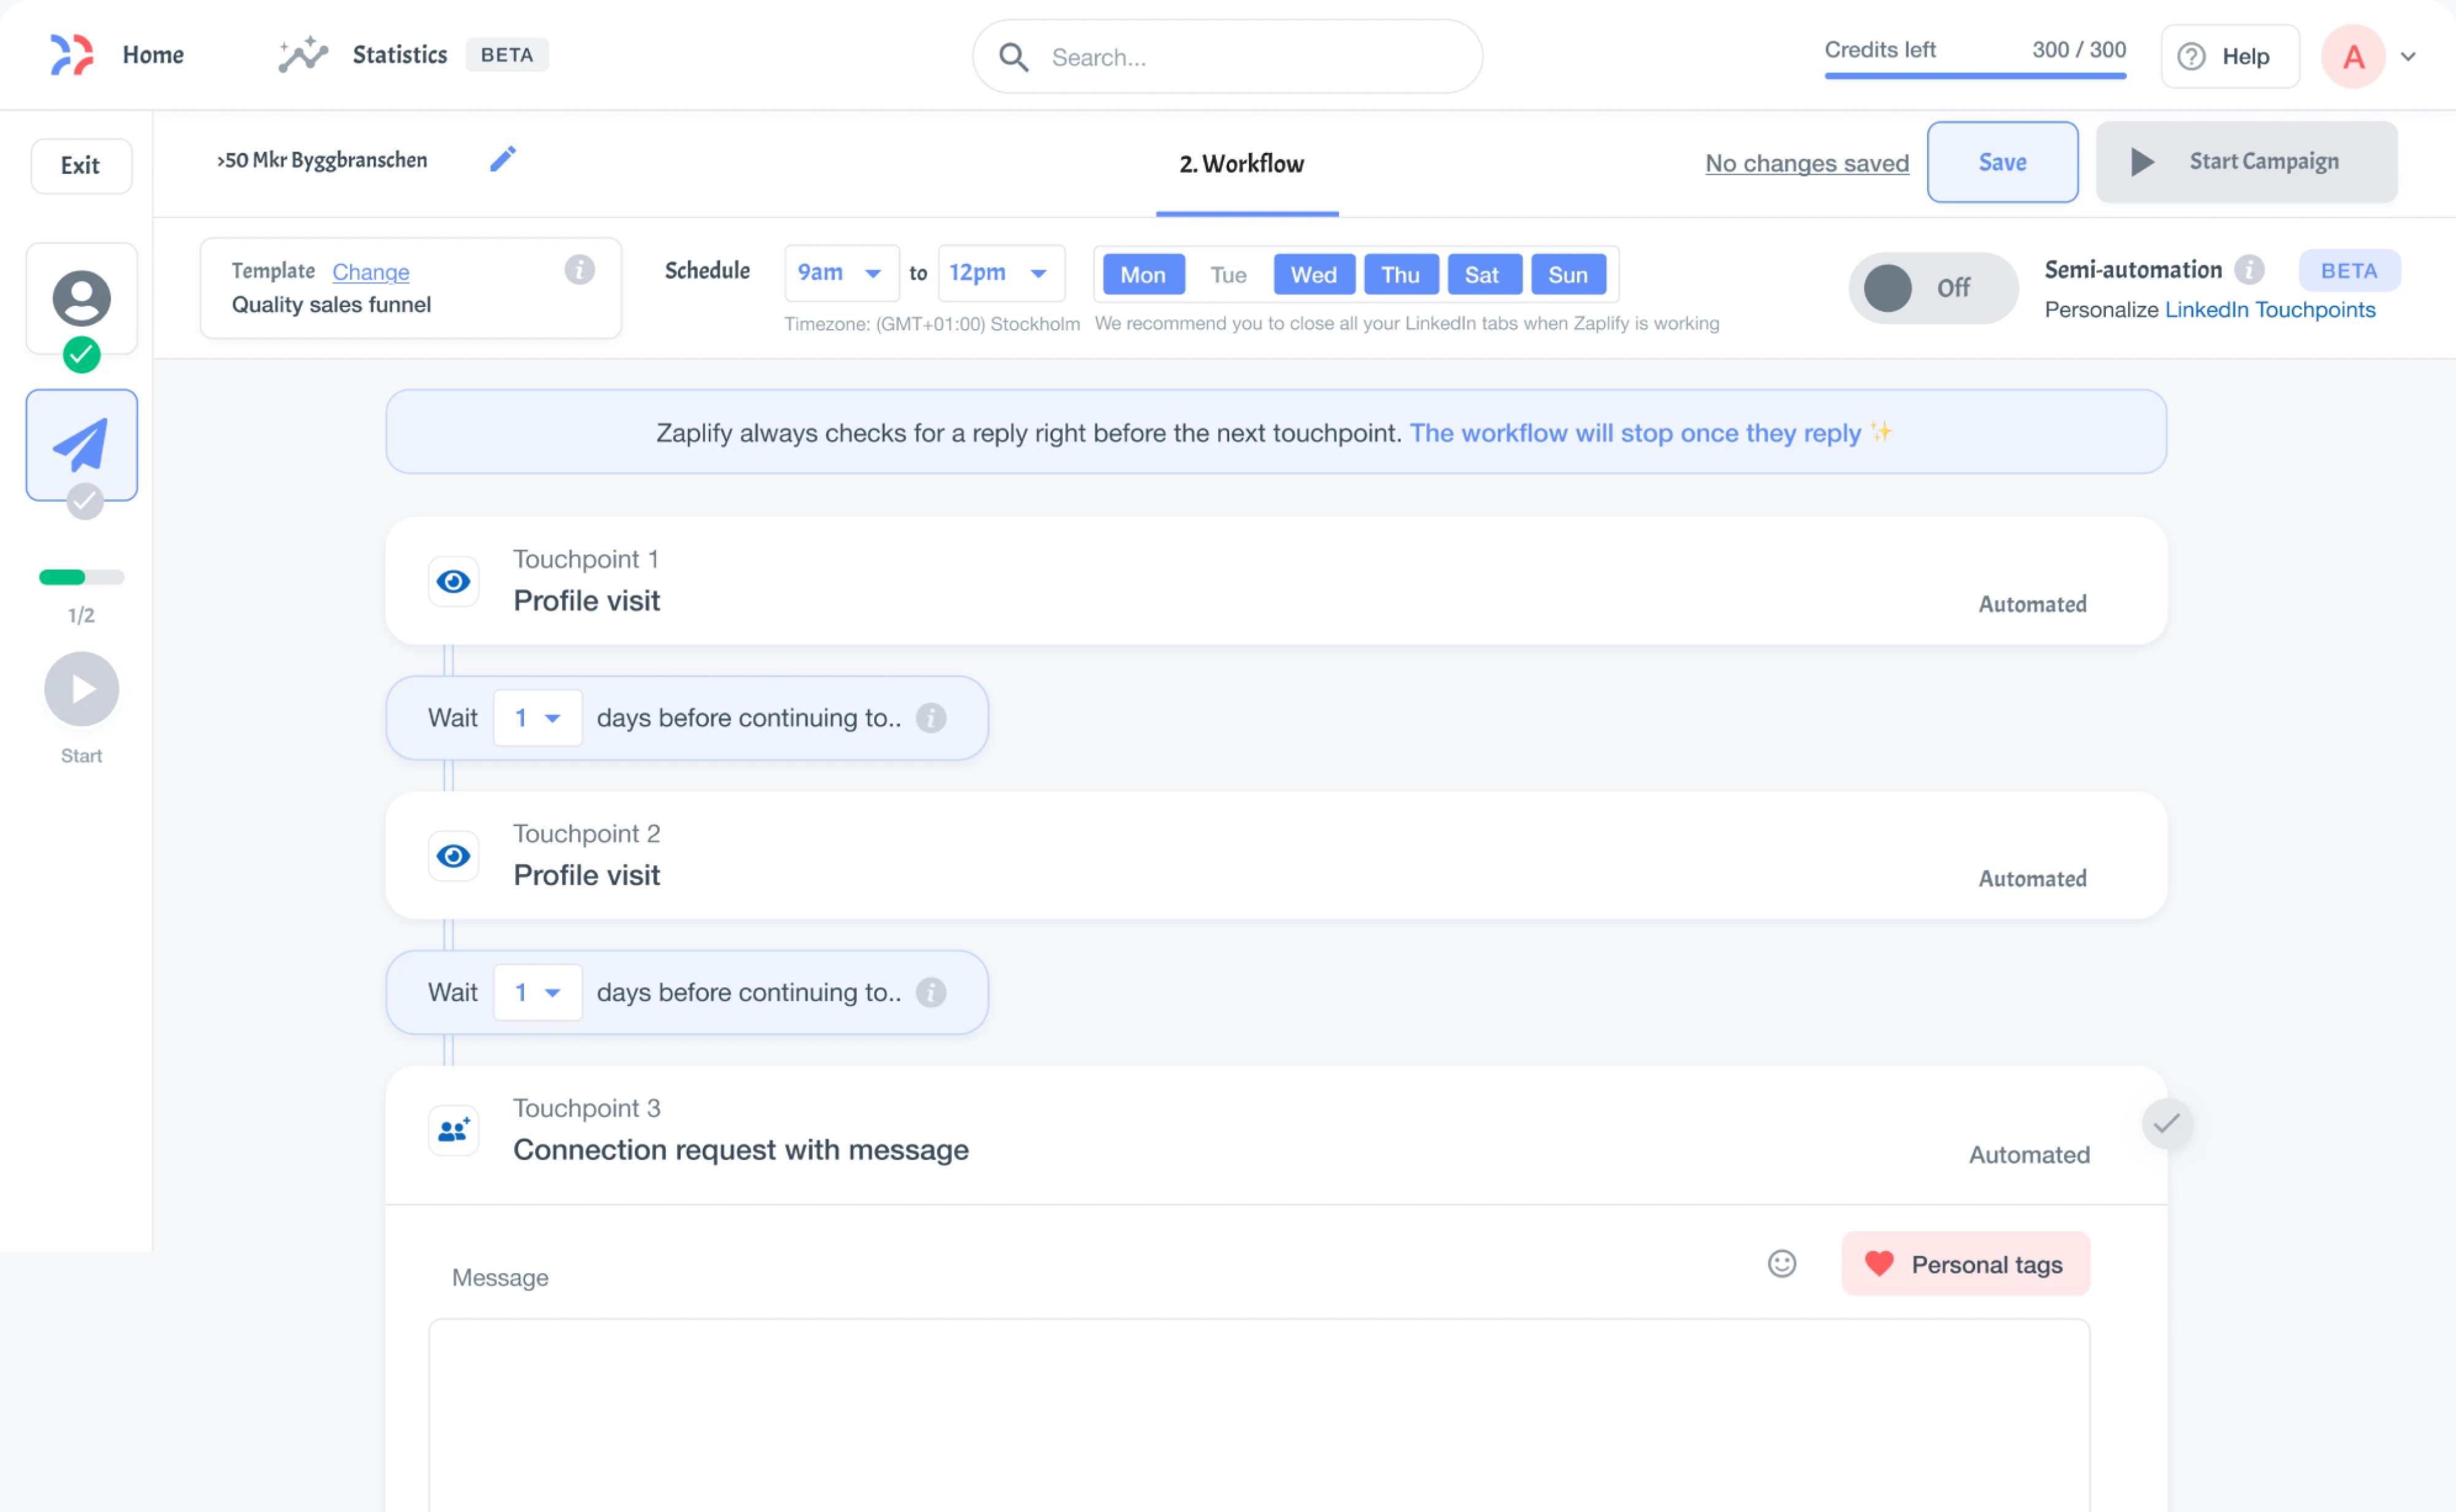Click the Save button
Image resolution: width=2456 pixels, height=1512 pixels.
pyautogui.click(x=2002, y=162)
